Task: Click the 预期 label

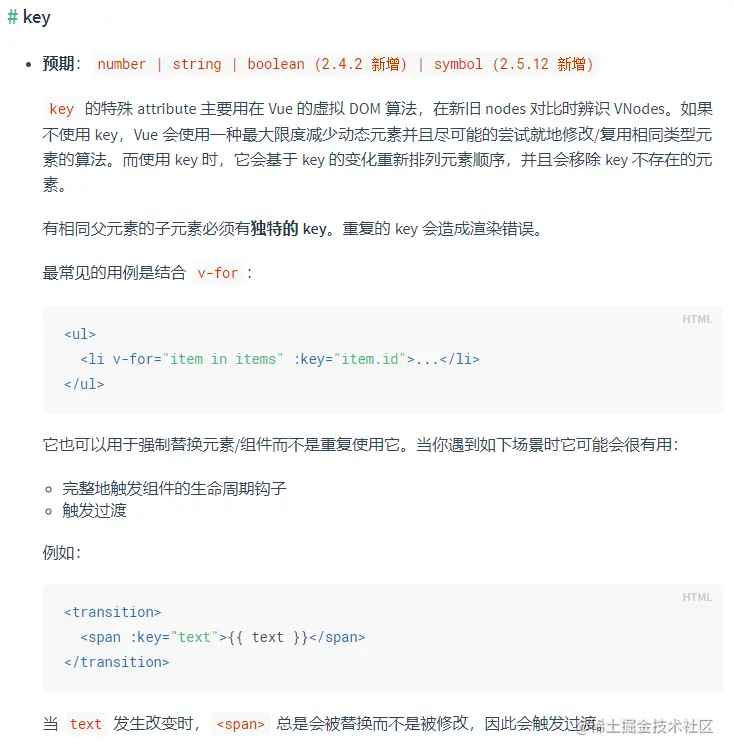Action: coord(58,64)
